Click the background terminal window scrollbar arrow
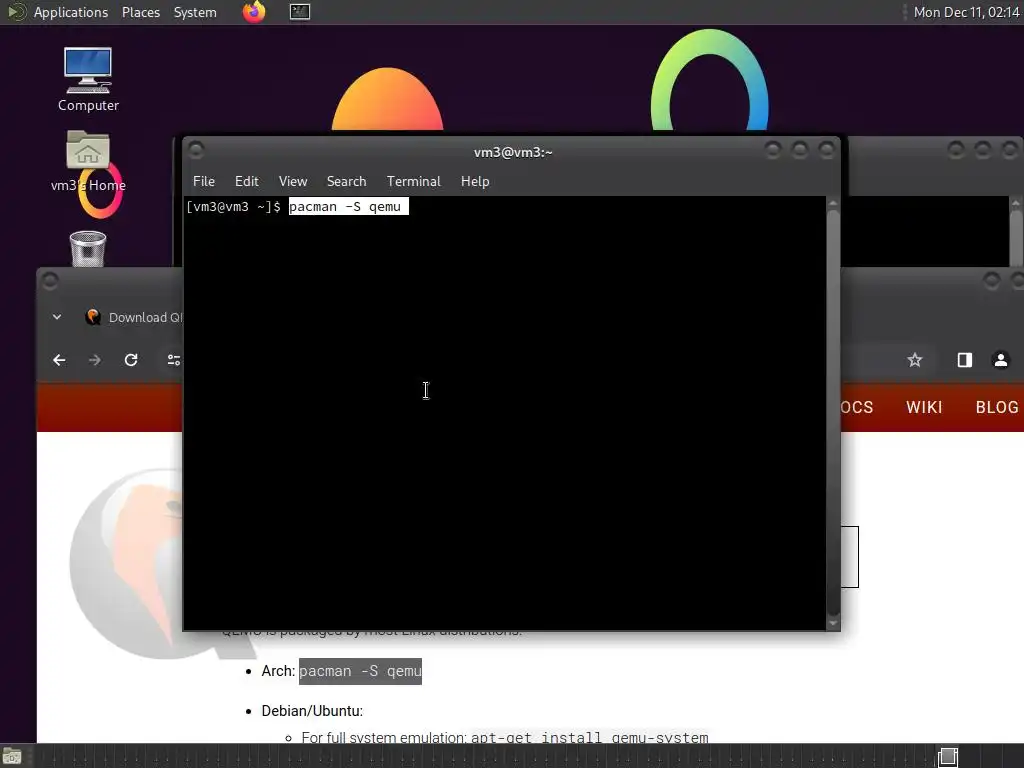 [1016, 204]
